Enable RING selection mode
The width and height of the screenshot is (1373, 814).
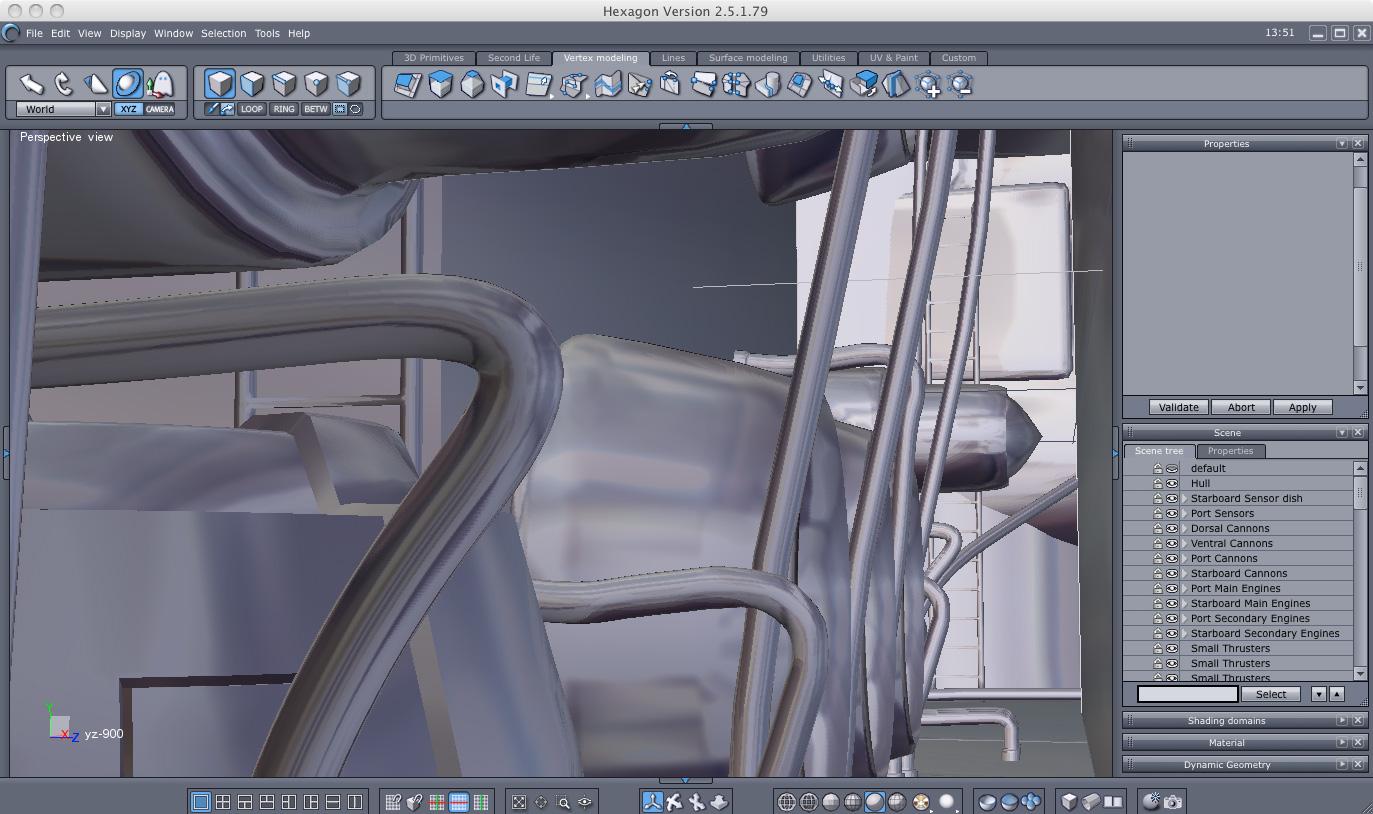[x=284, y=109]
